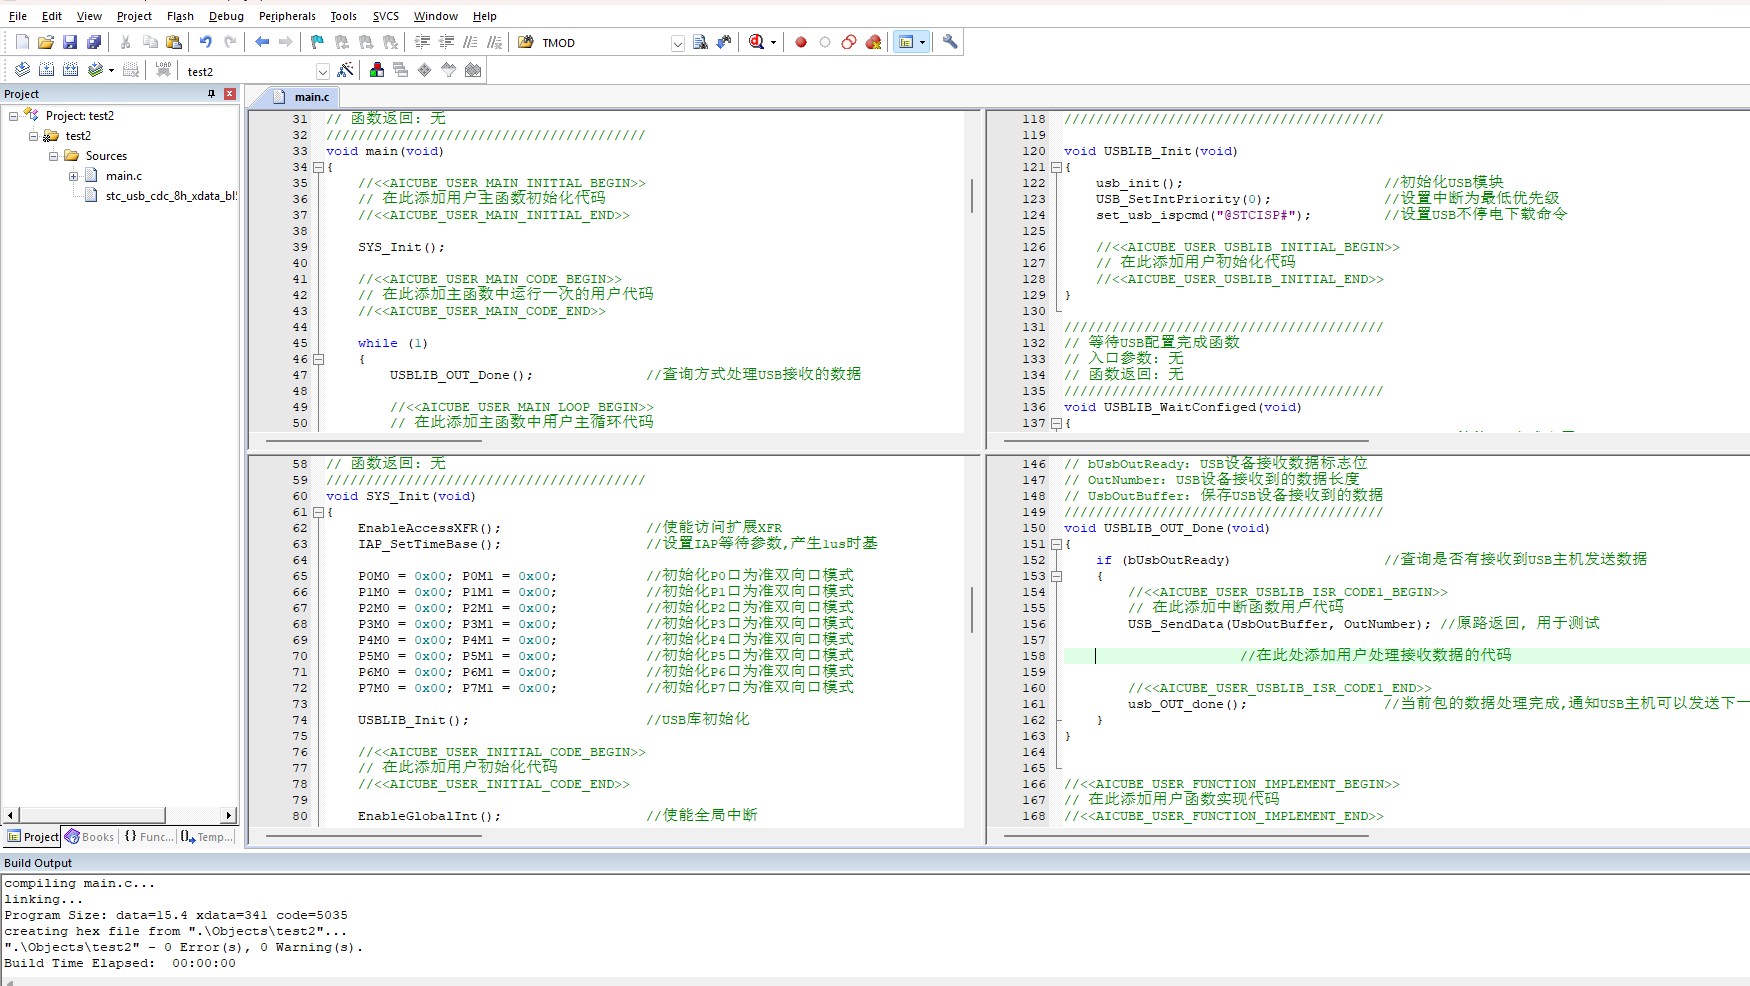Translate the current file icon
Viewport: 1750px width, 986px height.
22,70
